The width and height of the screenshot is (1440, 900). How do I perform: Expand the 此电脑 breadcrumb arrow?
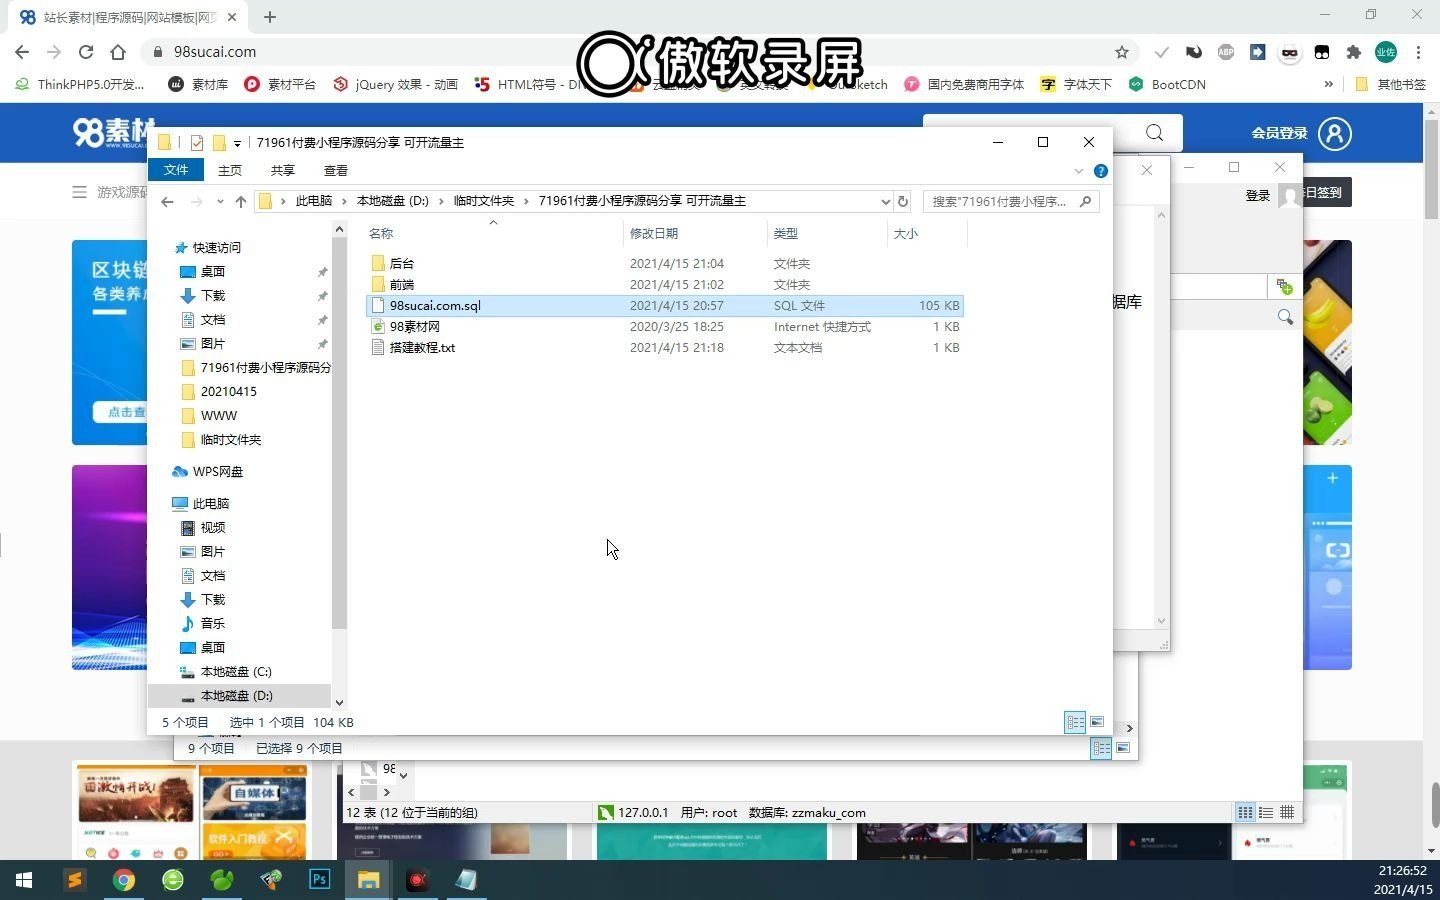(344, 201)
